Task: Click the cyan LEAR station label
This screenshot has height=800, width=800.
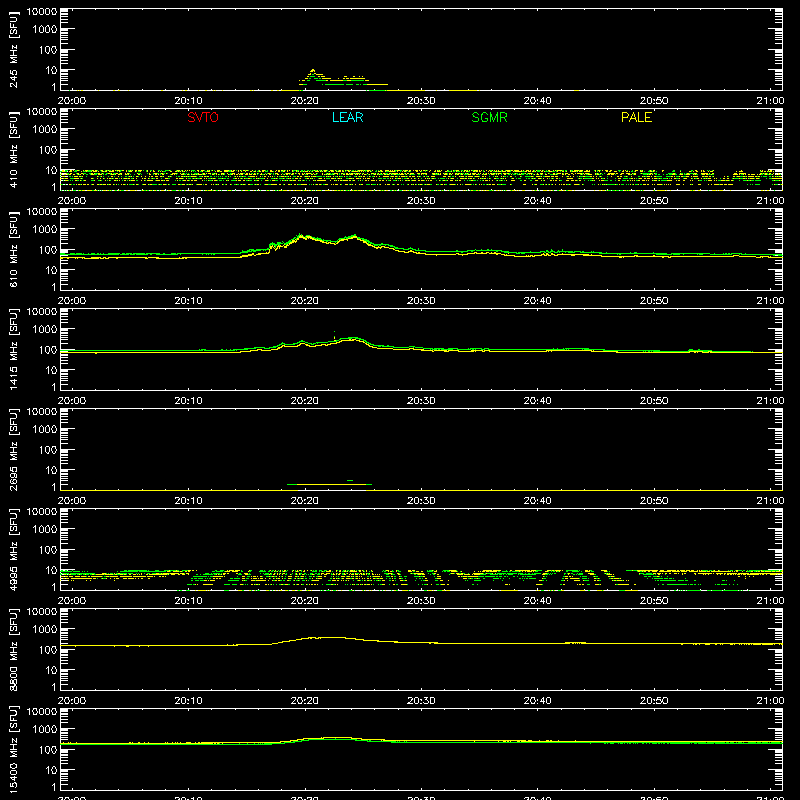Action: 347,117
